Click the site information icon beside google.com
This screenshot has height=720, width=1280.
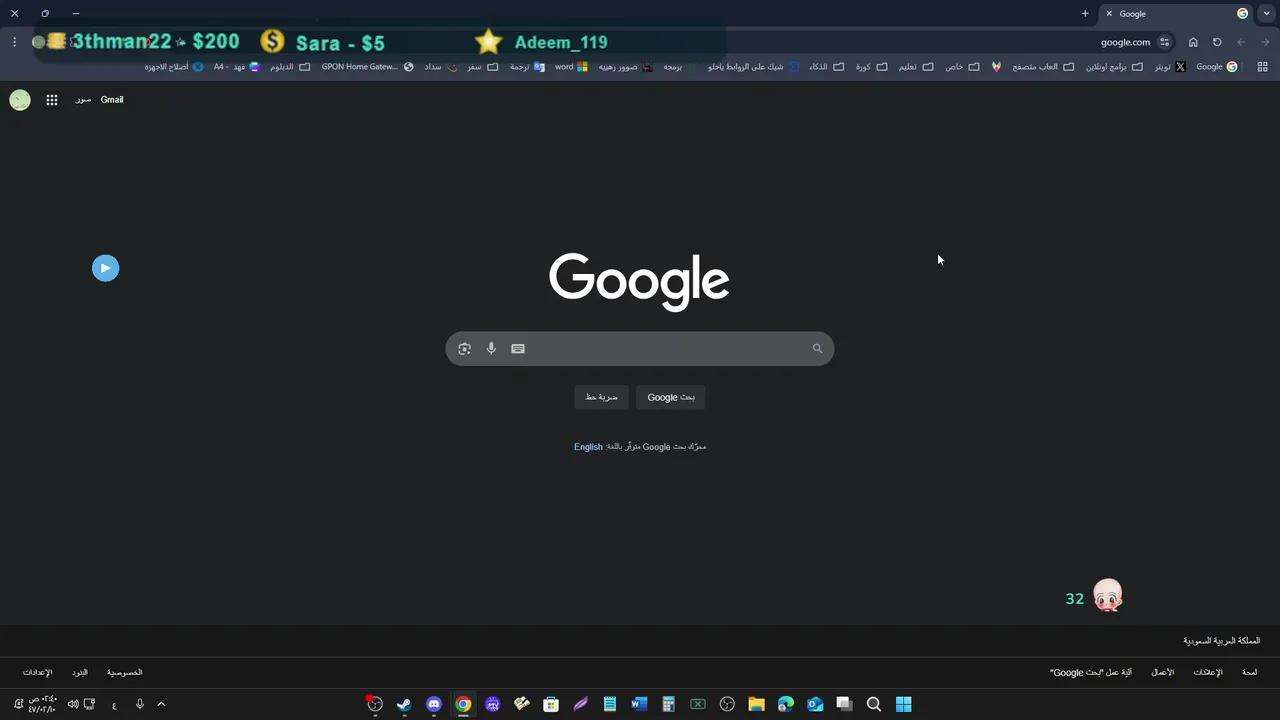(1164, 42)
